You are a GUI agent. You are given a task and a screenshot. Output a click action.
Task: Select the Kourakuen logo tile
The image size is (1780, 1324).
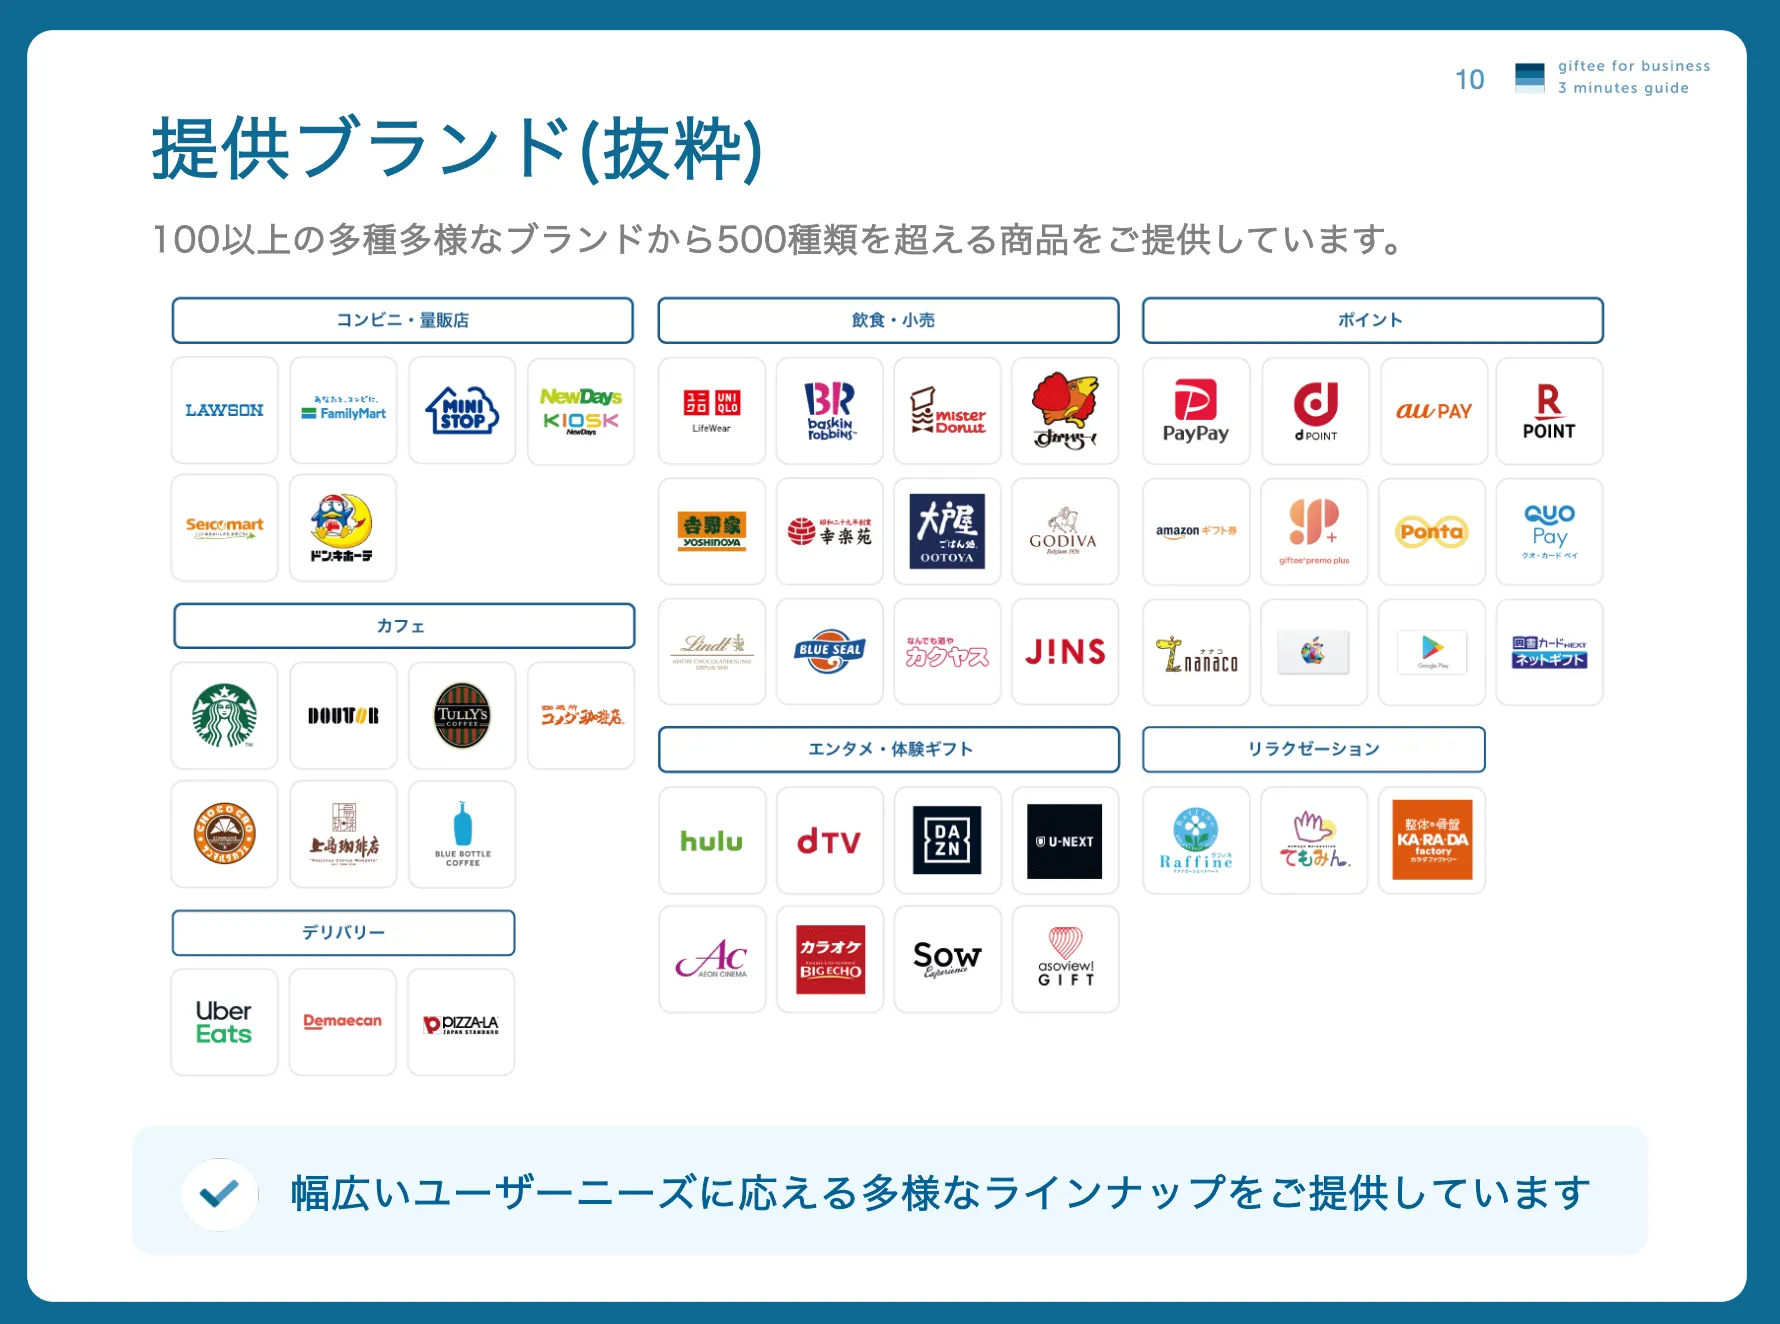pyautogui.click(x=830, y=531)
